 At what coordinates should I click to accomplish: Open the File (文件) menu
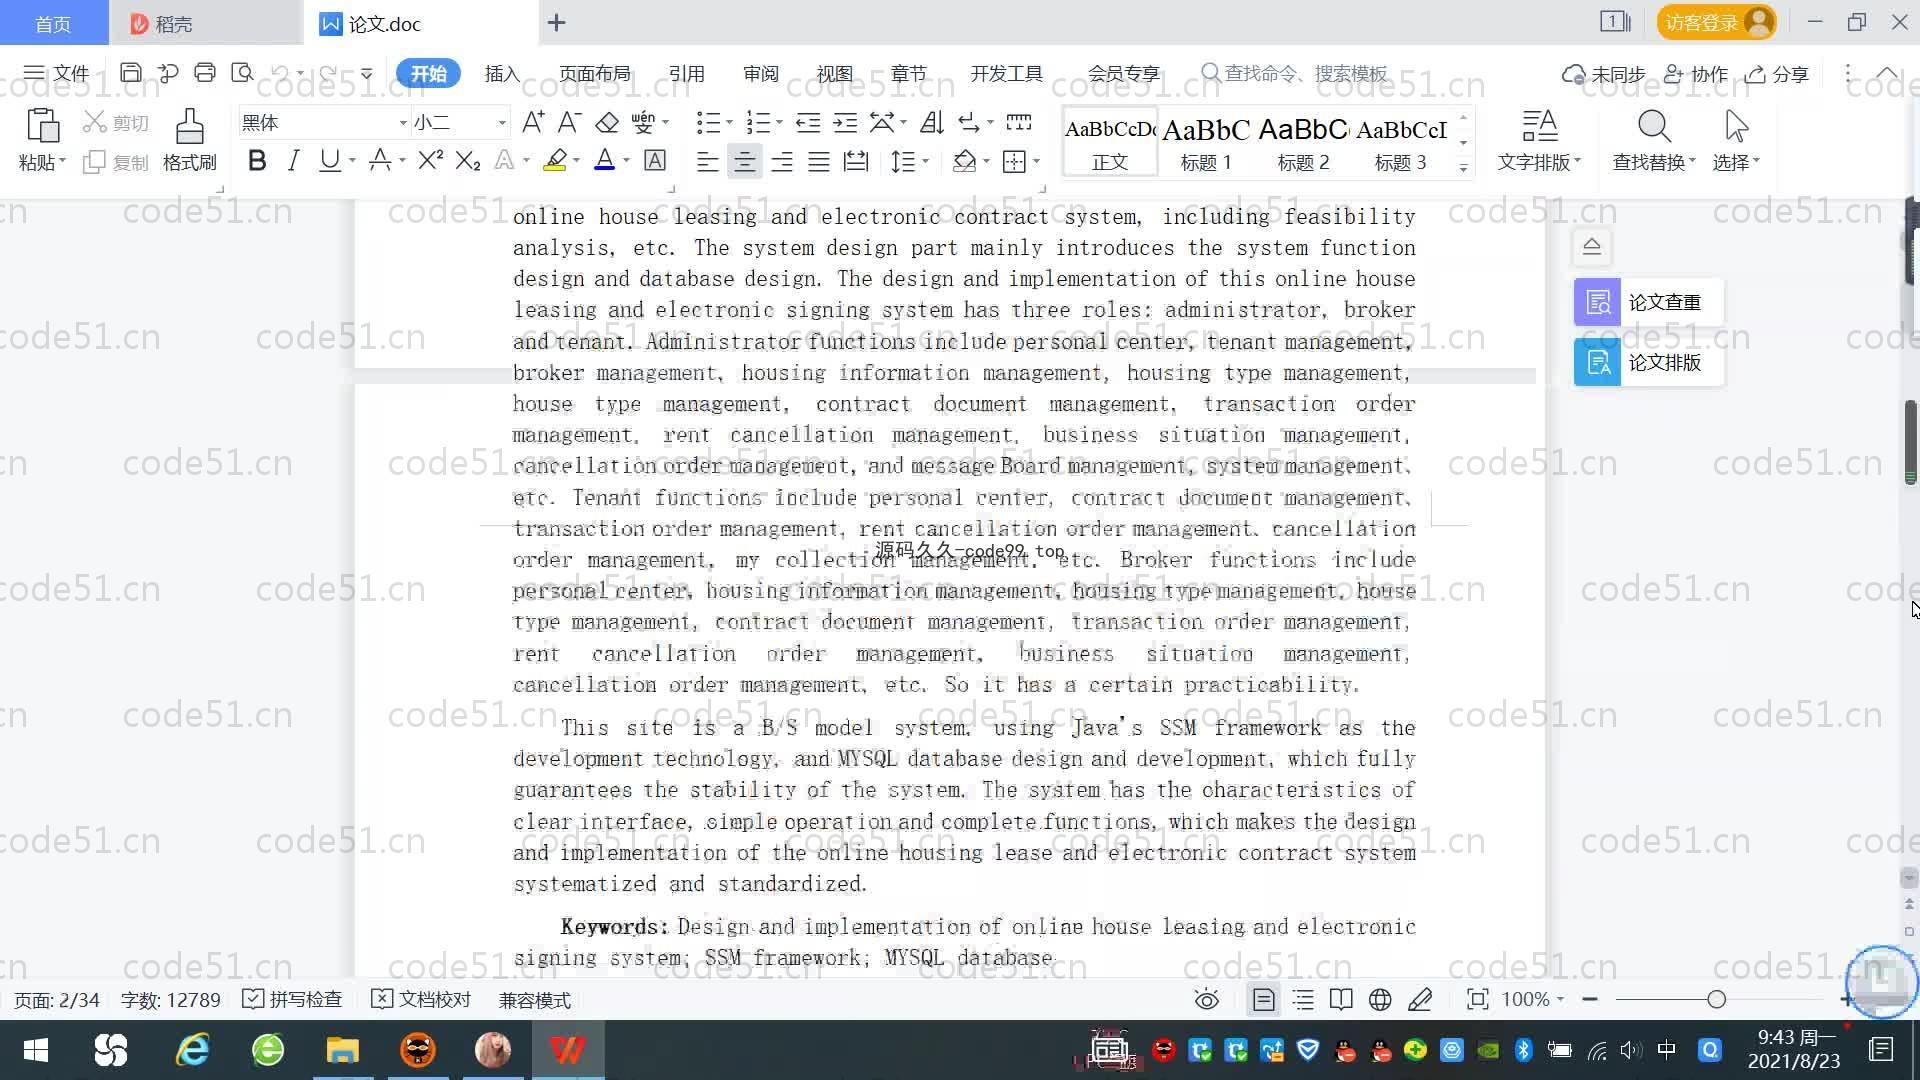coord(57,73)
